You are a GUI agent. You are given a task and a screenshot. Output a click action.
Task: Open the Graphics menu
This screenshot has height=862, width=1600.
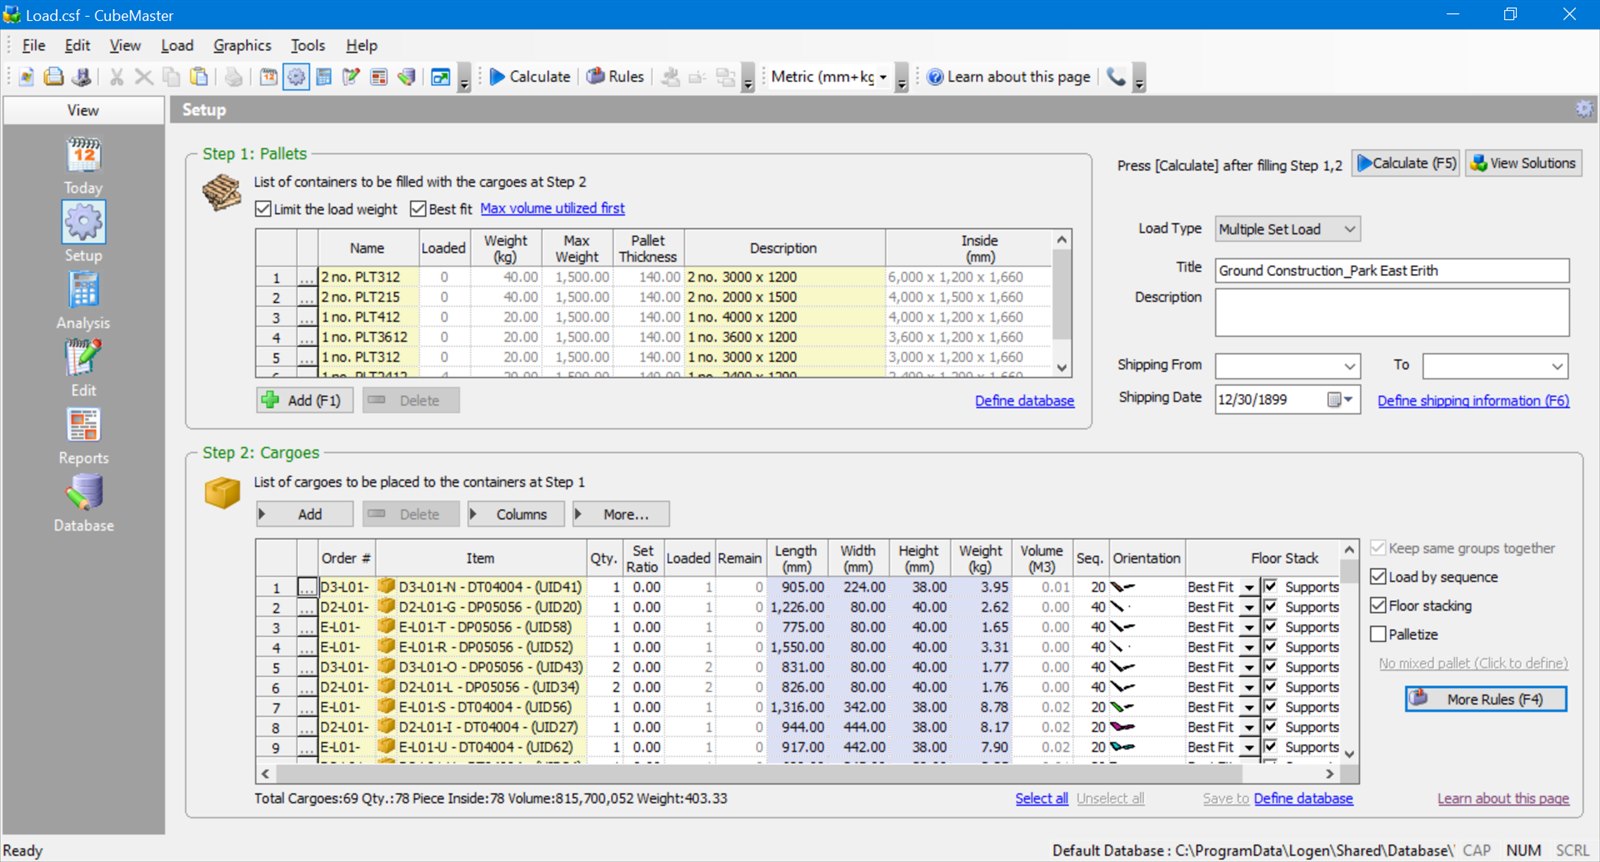point(242,45)
